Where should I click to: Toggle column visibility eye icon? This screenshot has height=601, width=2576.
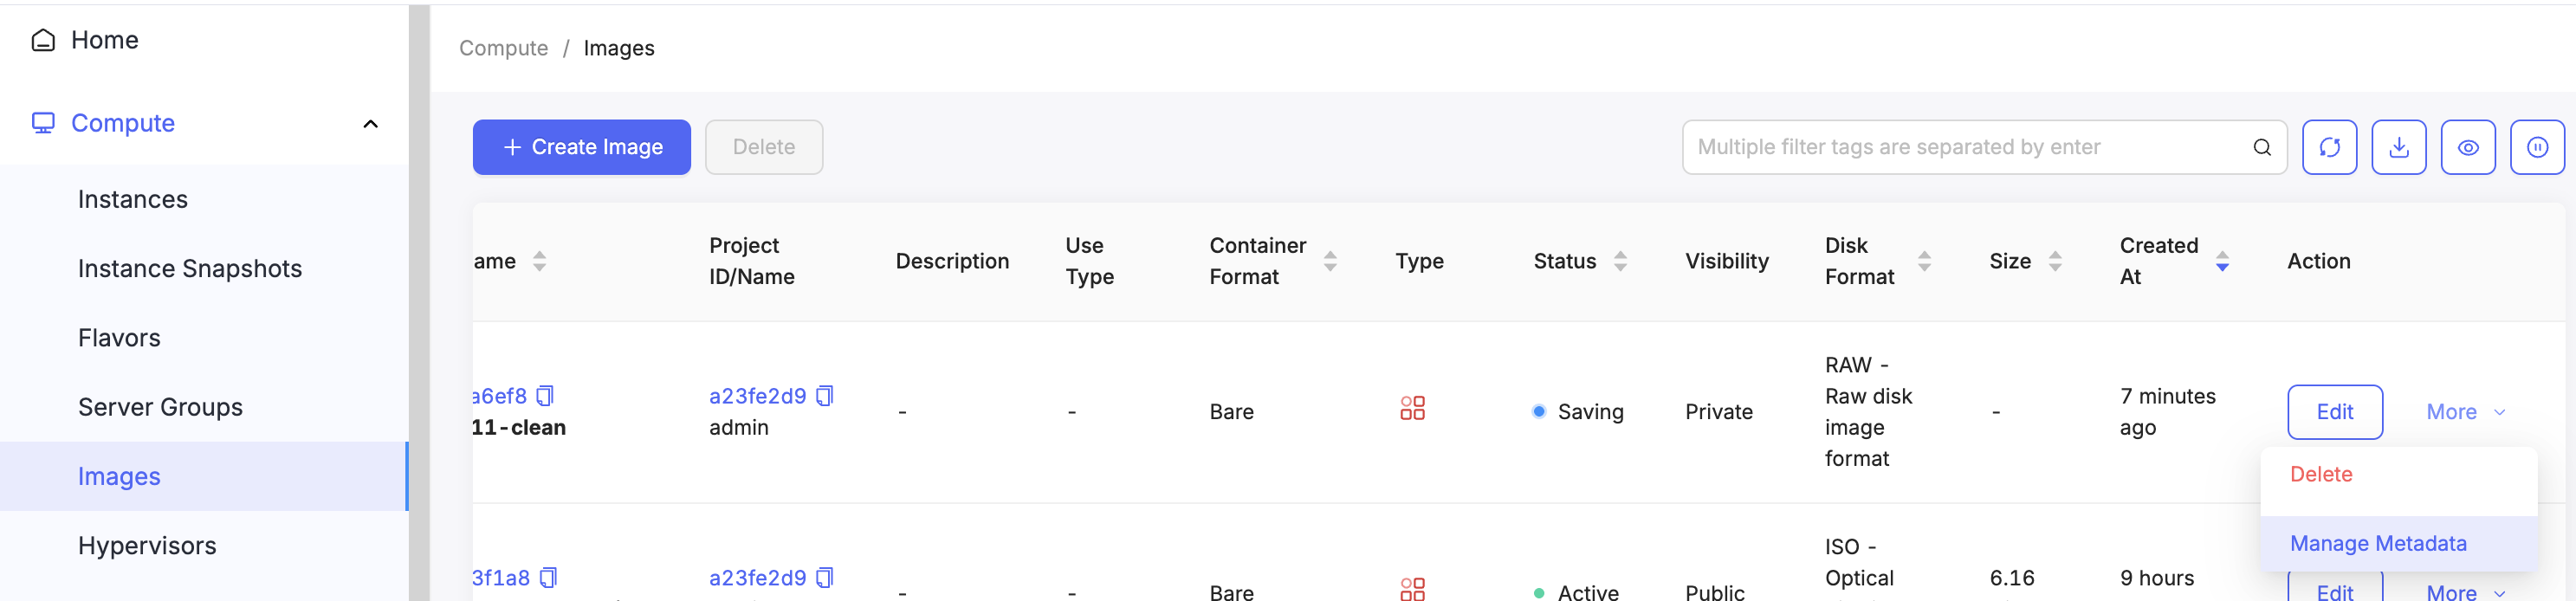click(x=2468, y=147)
